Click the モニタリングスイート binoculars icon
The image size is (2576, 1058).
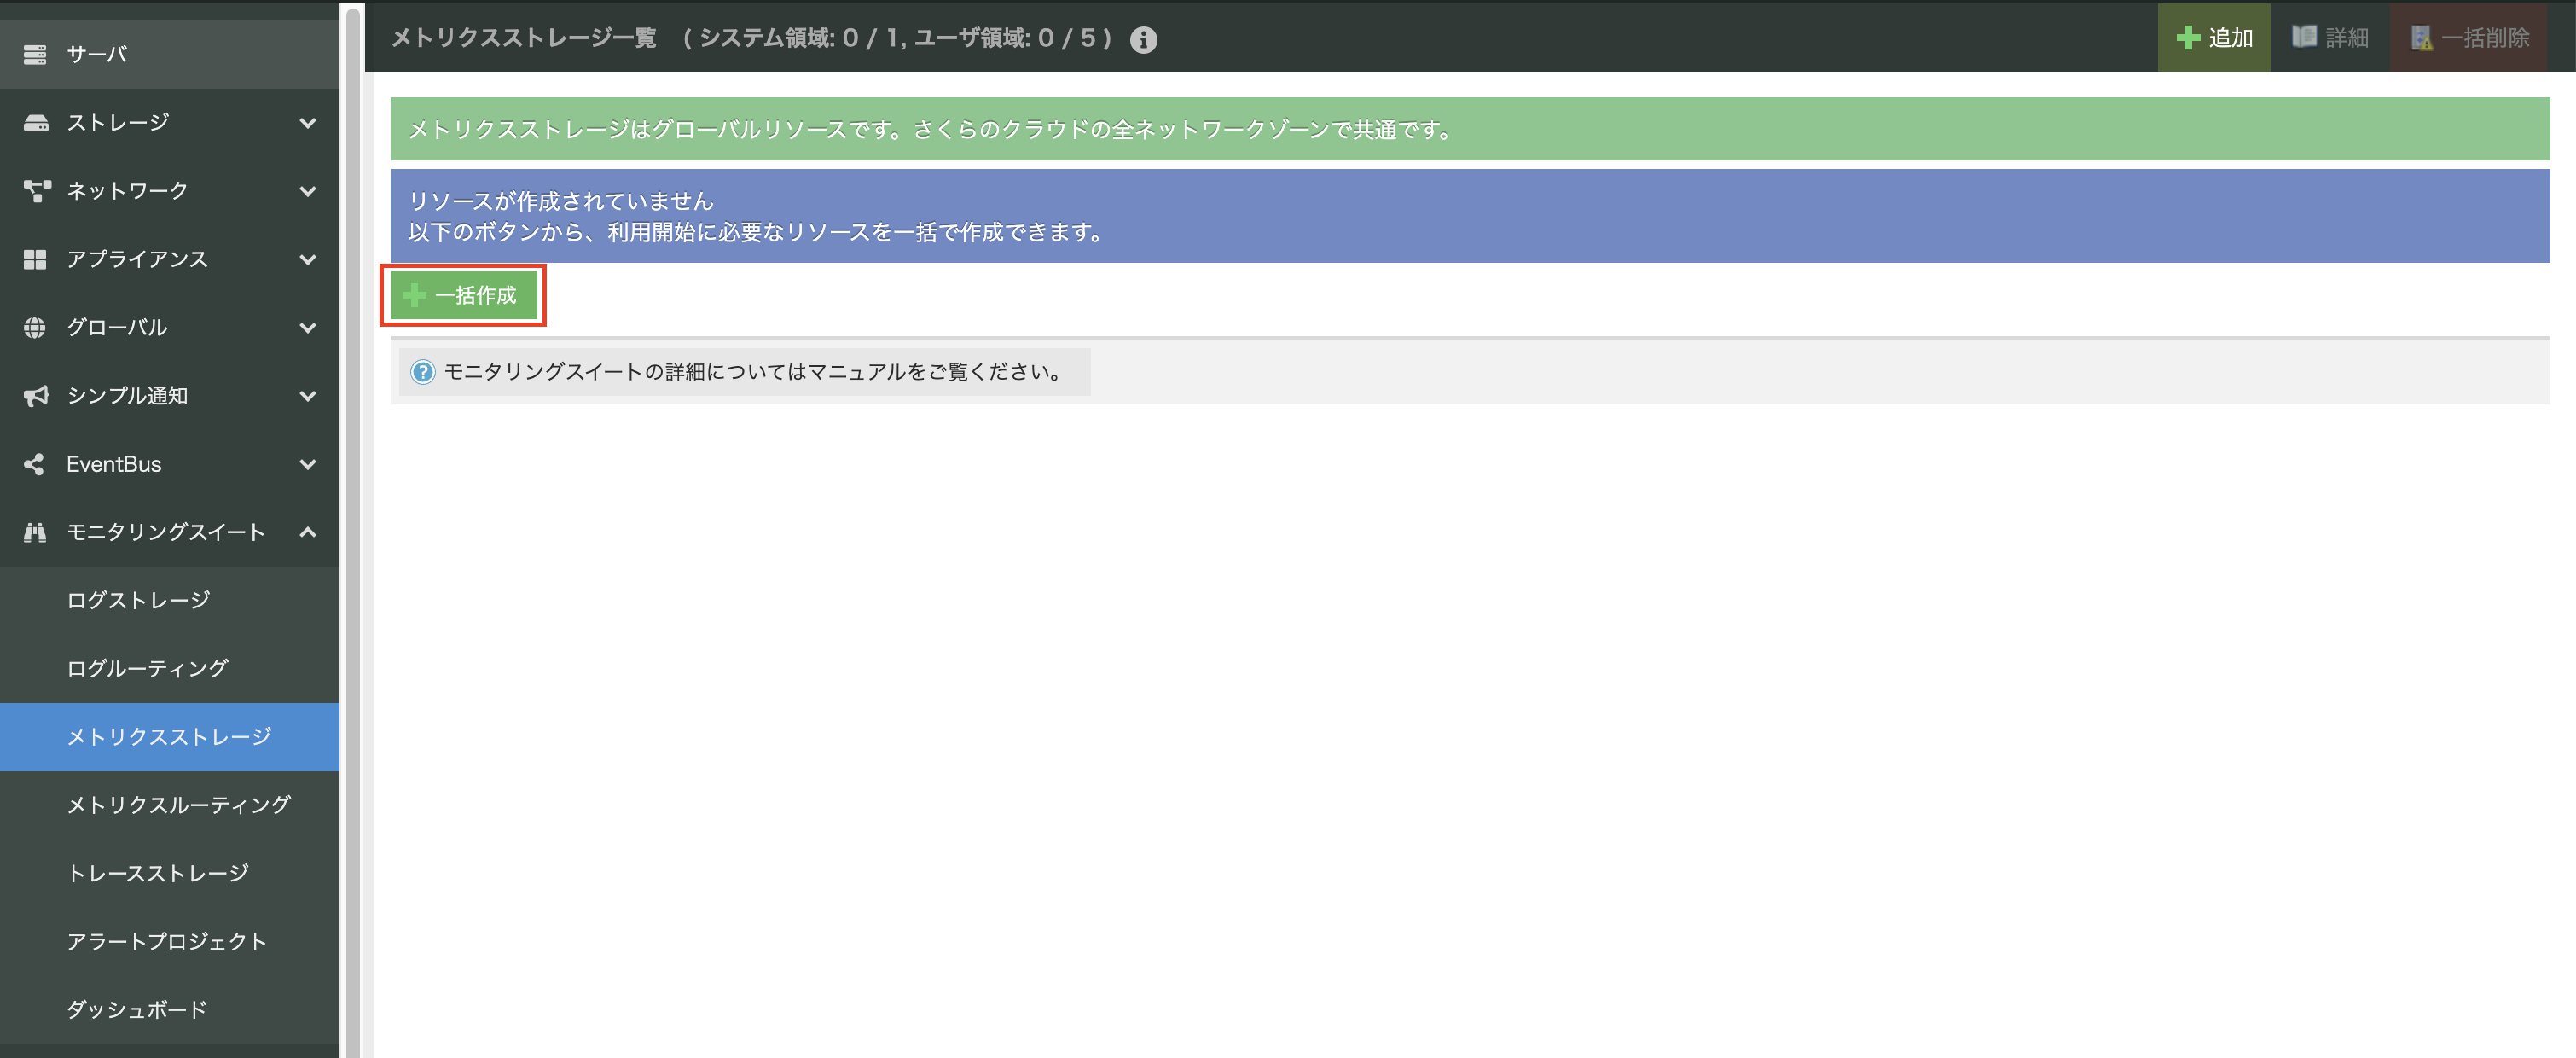pyautogui.click(x=35, y=532)
